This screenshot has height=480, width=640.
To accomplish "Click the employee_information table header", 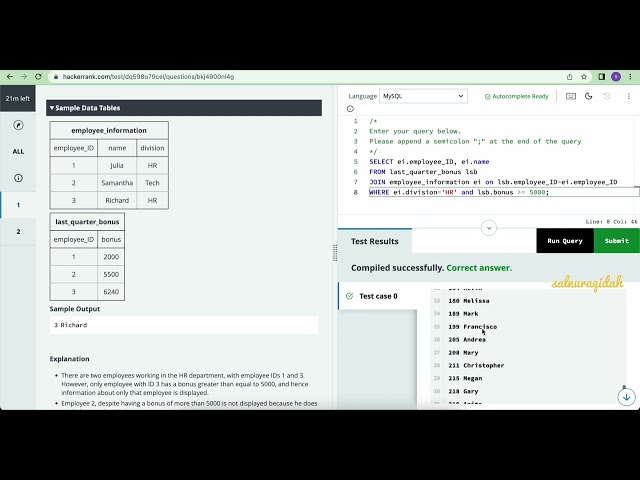I will tap(109, 130).
